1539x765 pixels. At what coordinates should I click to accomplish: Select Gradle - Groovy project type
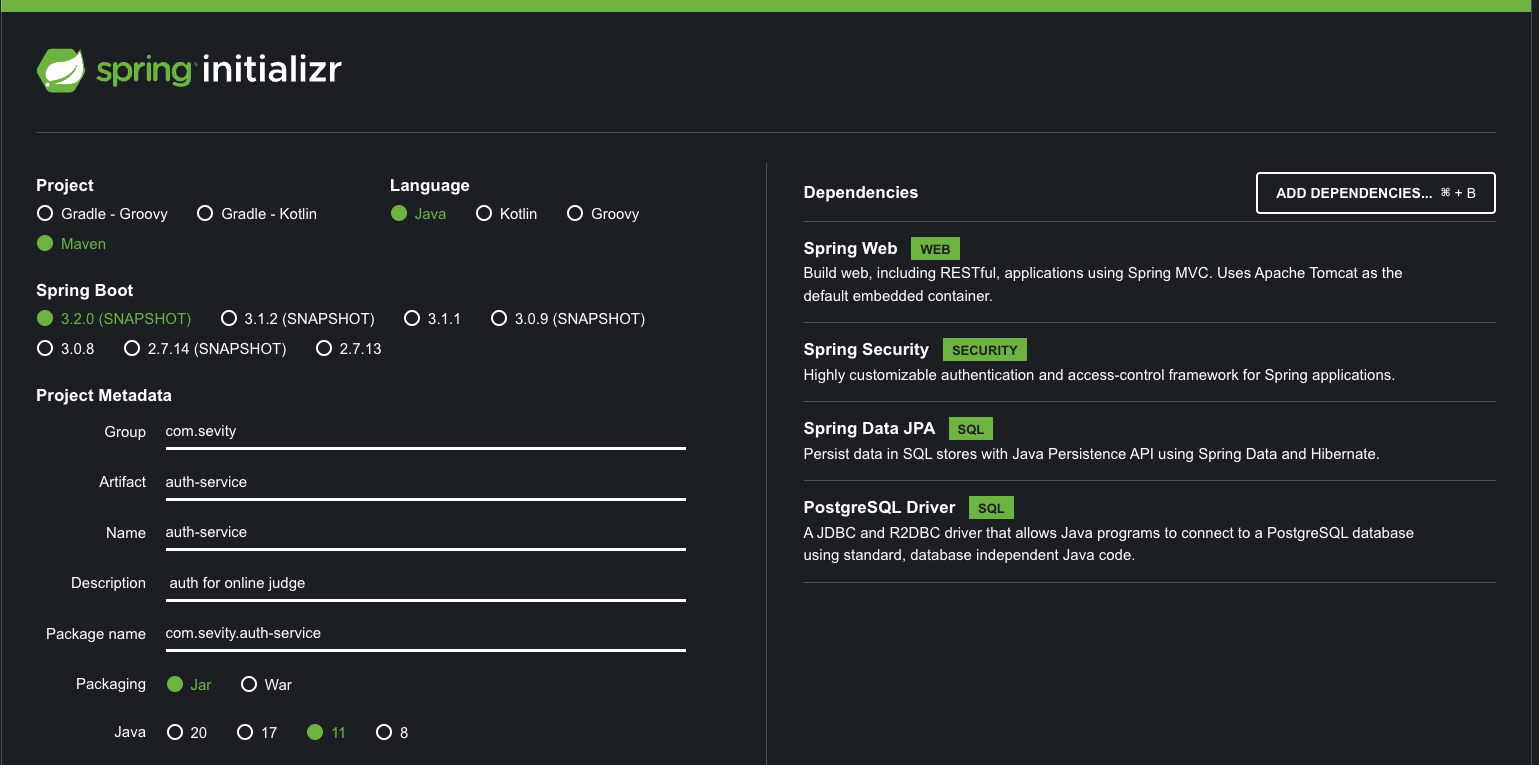point(102,214)
